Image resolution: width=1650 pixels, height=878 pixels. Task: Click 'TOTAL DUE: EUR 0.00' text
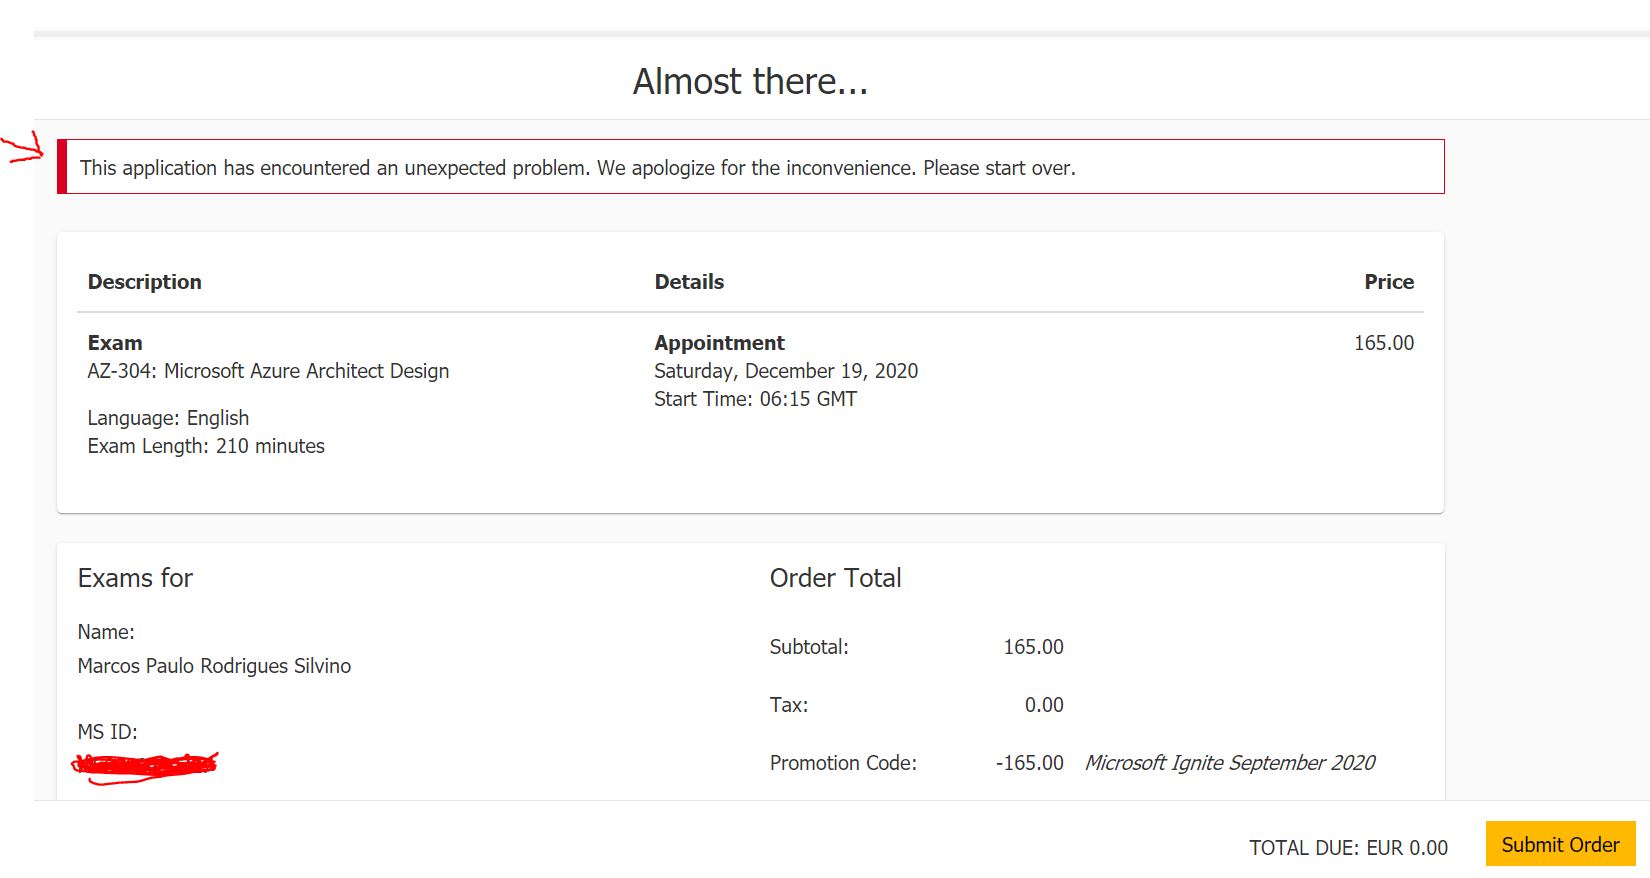[x=1348, y=848]
